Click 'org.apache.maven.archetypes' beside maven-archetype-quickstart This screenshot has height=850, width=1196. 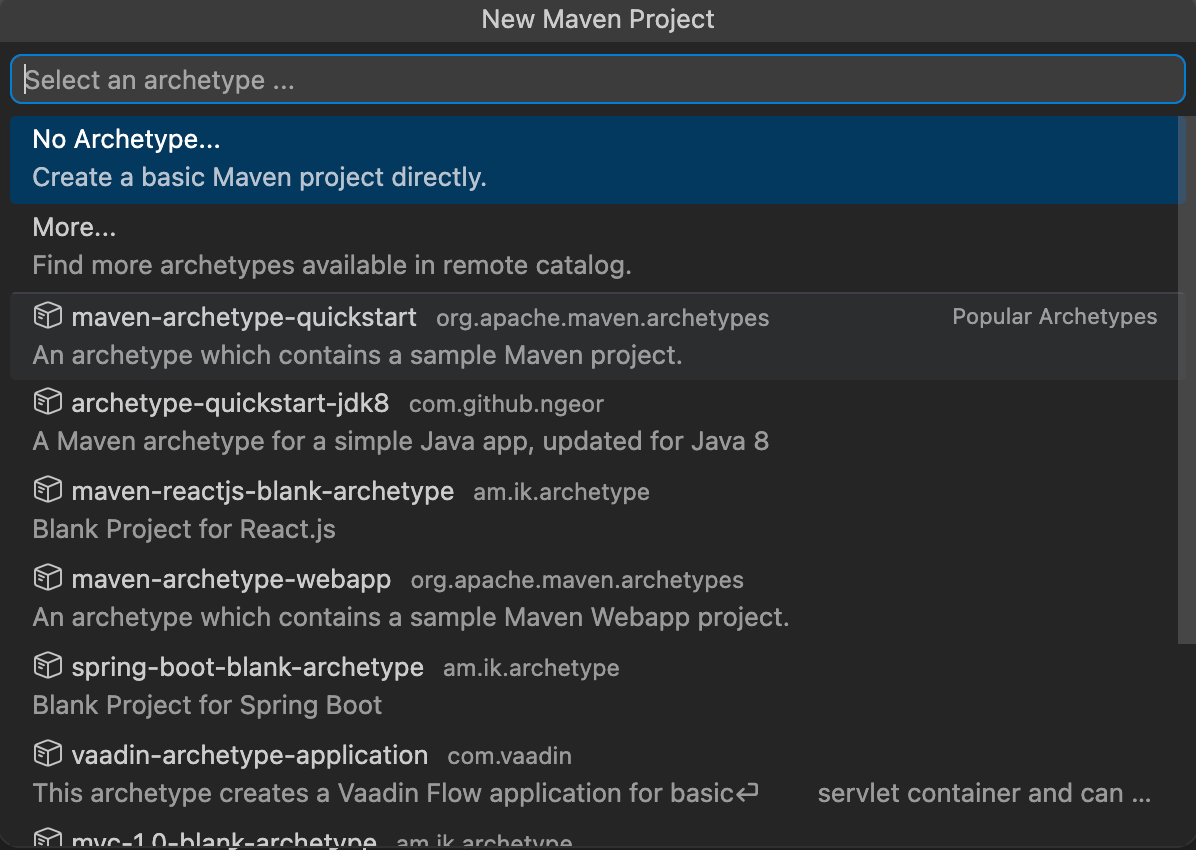tap(603, 317)
